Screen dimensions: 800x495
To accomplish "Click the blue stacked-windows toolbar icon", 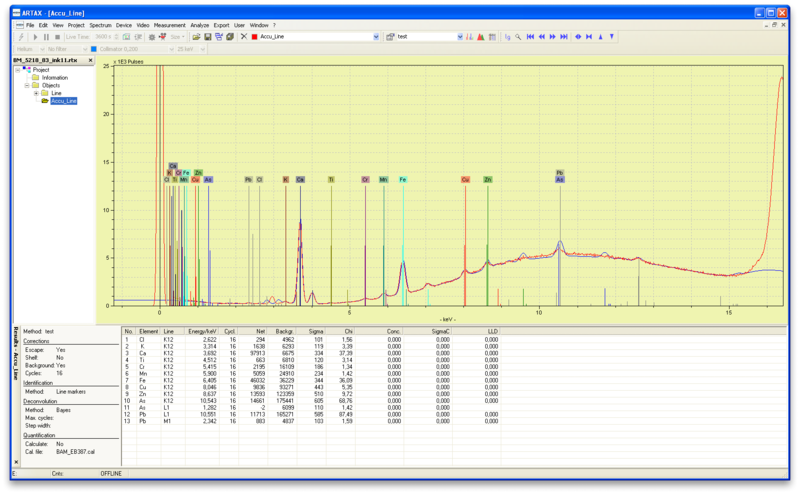I will [219, 37].
